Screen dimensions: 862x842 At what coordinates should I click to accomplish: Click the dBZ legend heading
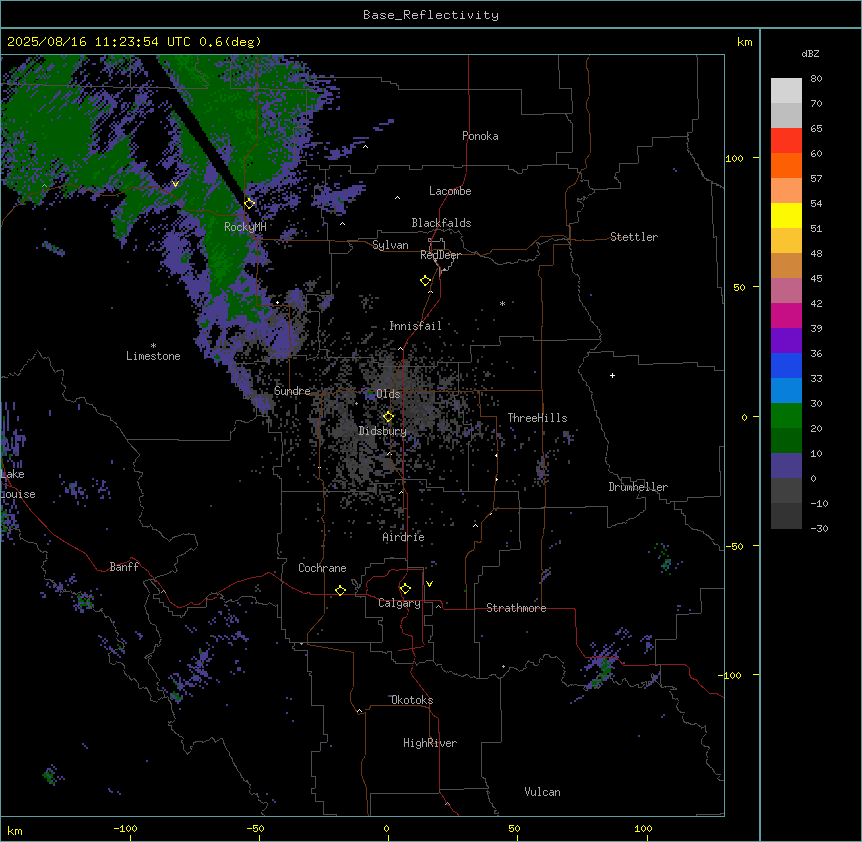point(810,53)
